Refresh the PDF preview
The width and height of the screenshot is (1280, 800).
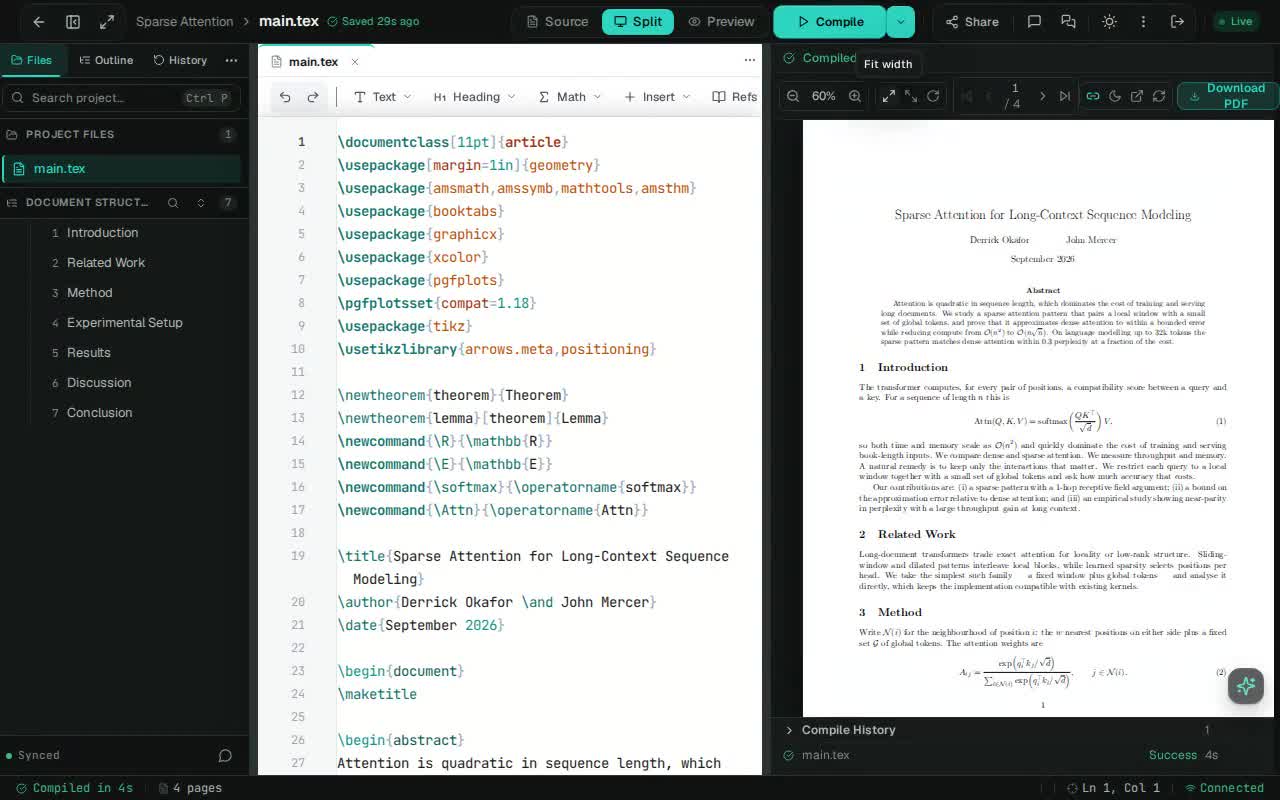tap(1159, 96)
